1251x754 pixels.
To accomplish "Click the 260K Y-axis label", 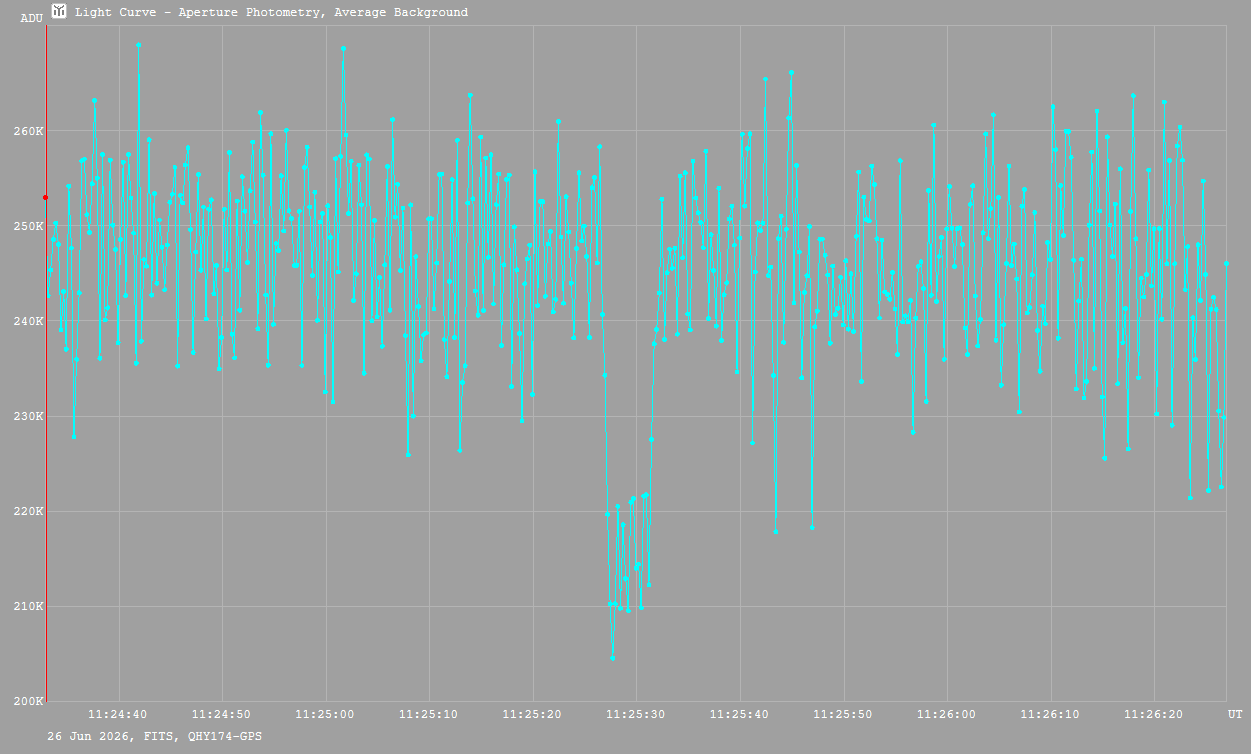I will tap(29, 131).
